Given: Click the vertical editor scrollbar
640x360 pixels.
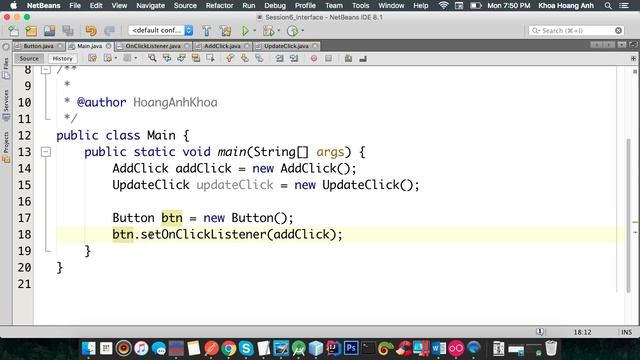Looking at the screenshot, I should 628,215.
